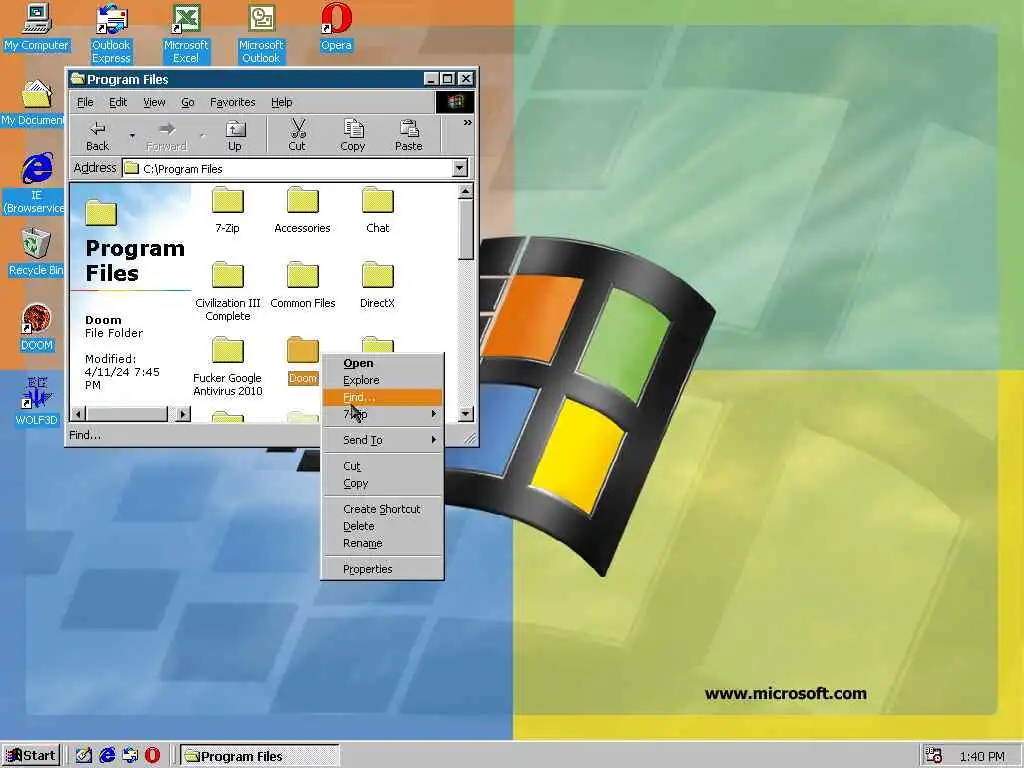
Task: Select the DOOM desktop shortcut
Action: click(37, 328)
